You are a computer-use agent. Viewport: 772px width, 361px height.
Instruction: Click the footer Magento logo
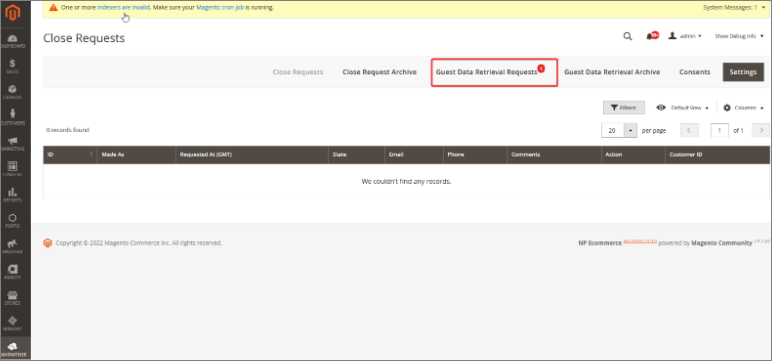pyautogui.click(x=48, y=243)
